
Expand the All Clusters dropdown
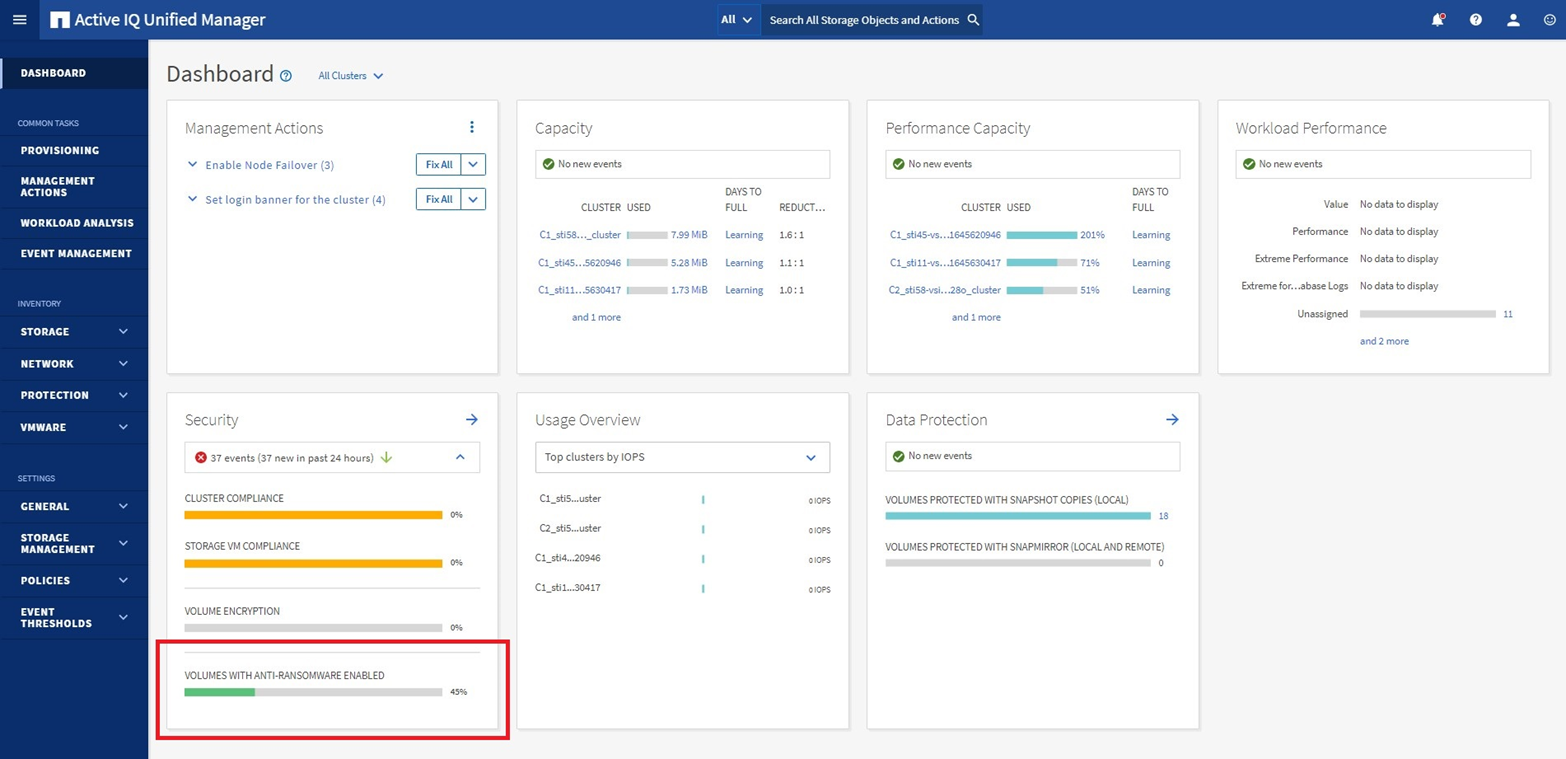350,76
